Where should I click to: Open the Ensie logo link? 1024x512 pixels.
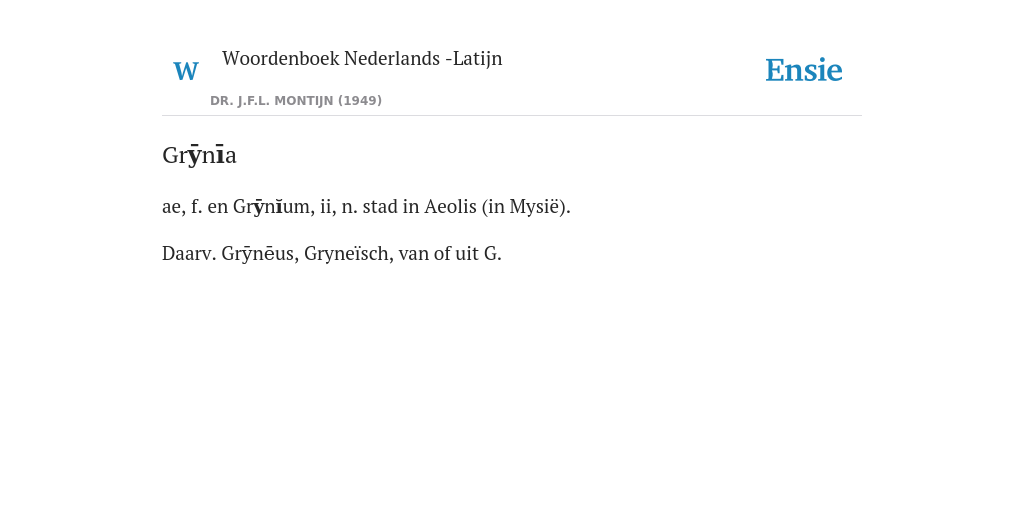(804, 70)
